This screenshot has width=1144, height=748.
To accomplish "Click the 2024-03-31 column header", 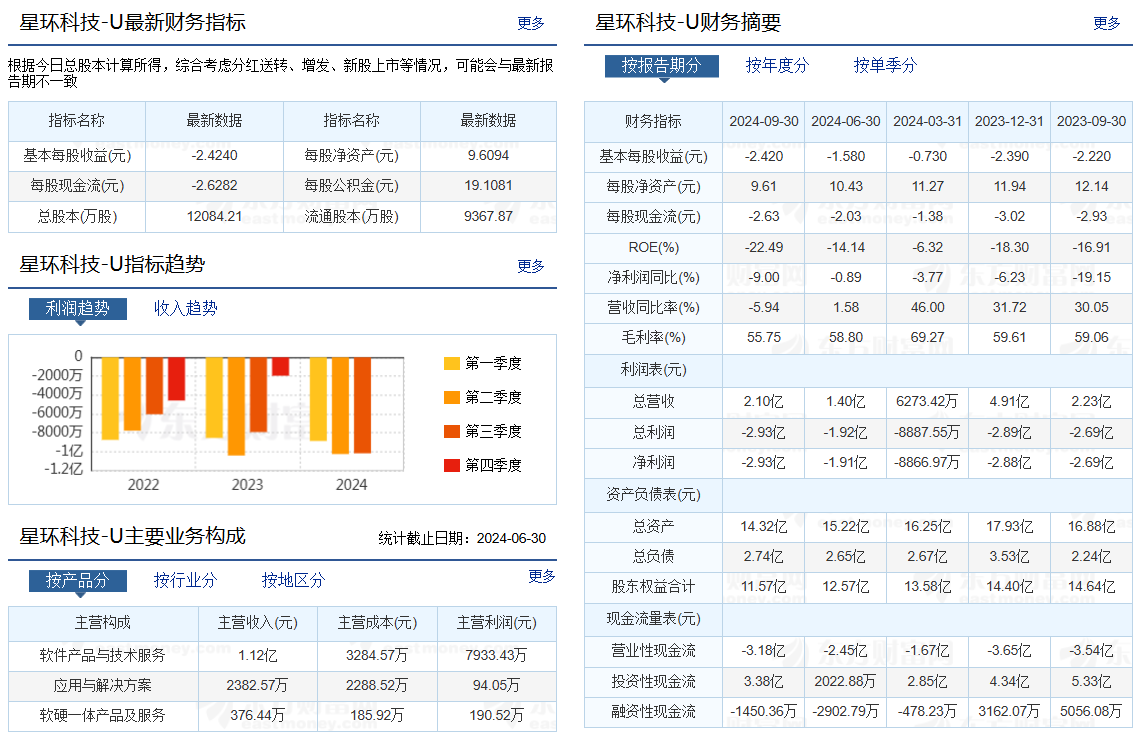I will [x=927, y=121].
